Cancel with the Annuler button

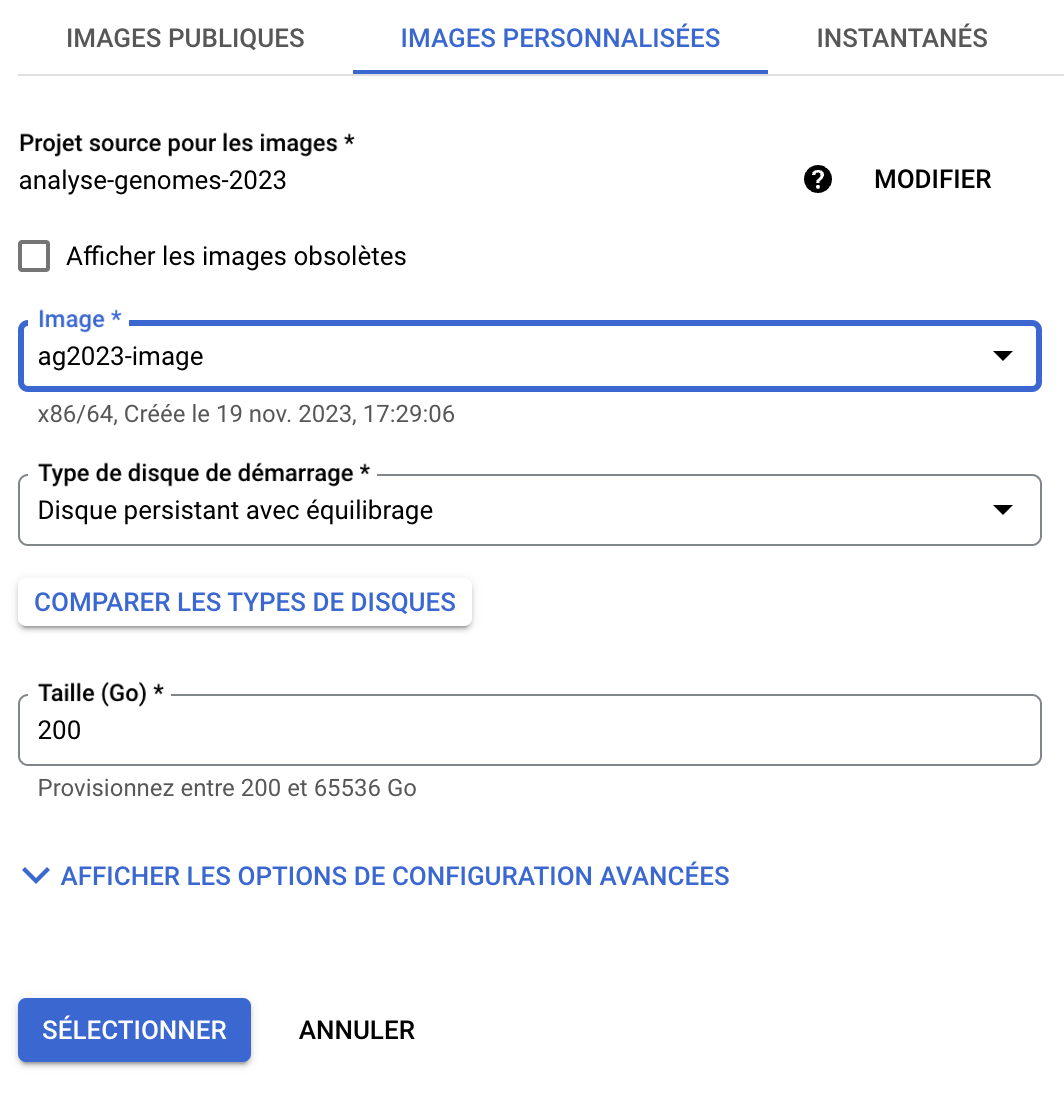357,1030
